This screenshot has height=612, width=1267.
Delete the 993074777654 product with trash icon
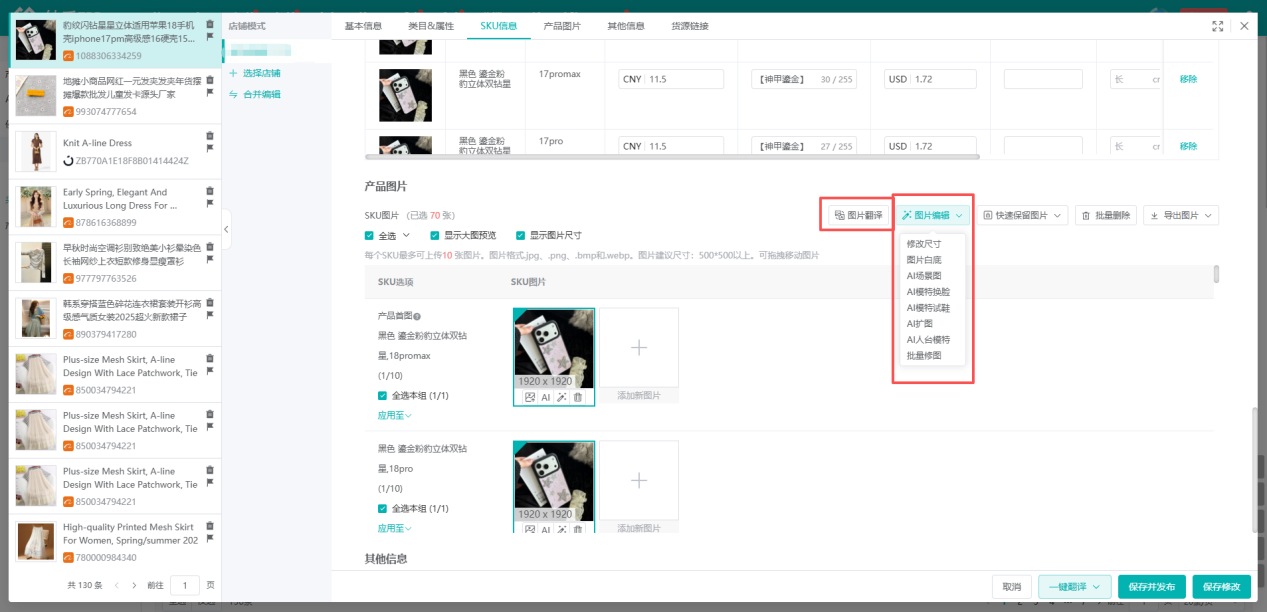(x=210, y=79)
